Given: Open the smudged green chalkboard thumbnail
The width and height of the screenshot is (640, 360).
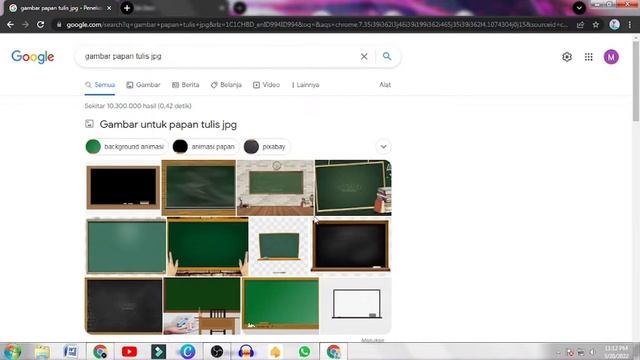Looking at the screenshot, I should click(x=199, y=188).
